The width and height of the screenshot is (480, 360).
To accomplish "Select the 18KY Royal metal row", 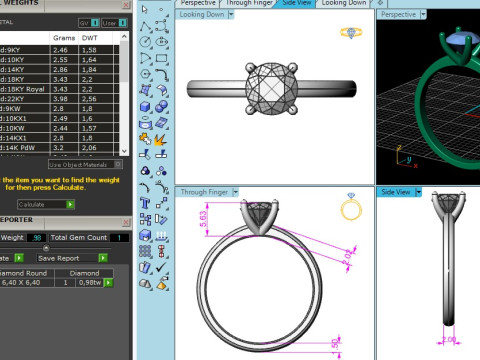I will [x=59, y=89].
